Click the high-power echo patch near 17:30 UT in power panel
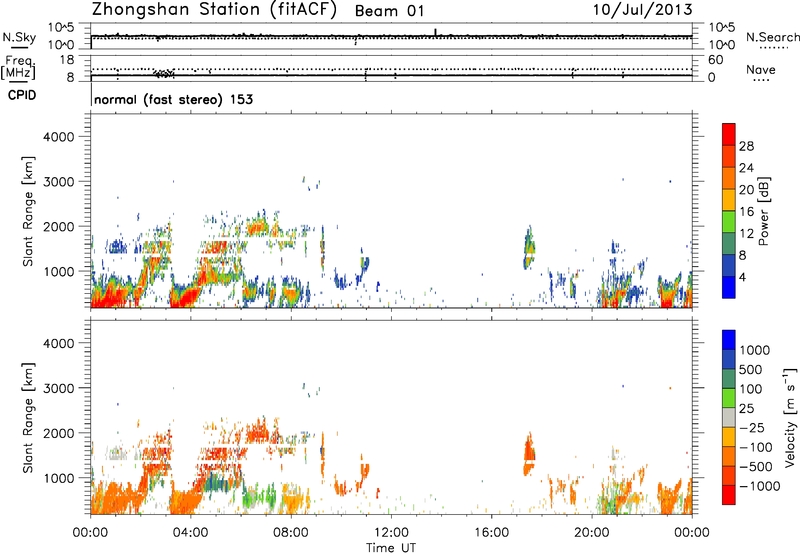Viewport: 800px width, 554px height. click(x=529, y=247)
